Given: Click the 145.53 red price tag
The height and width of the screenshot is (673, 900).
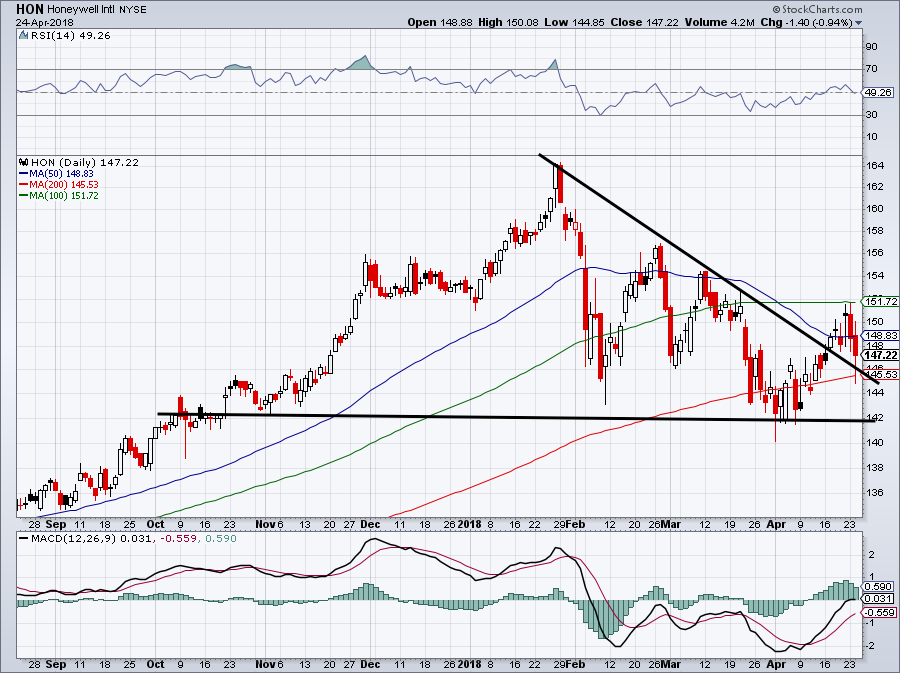Looking at the screenshot, I should pos(881,374).
